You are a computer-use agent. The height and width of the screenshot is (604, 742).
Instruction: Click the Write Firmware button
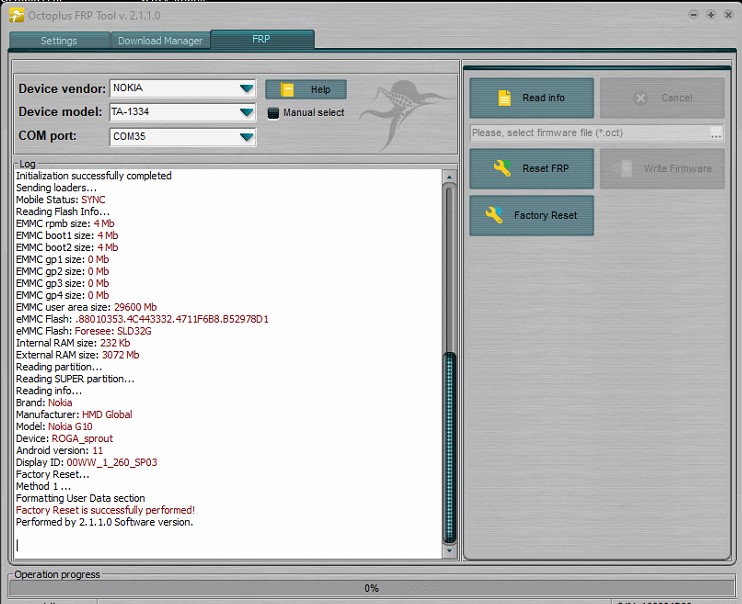coord(662,169)
